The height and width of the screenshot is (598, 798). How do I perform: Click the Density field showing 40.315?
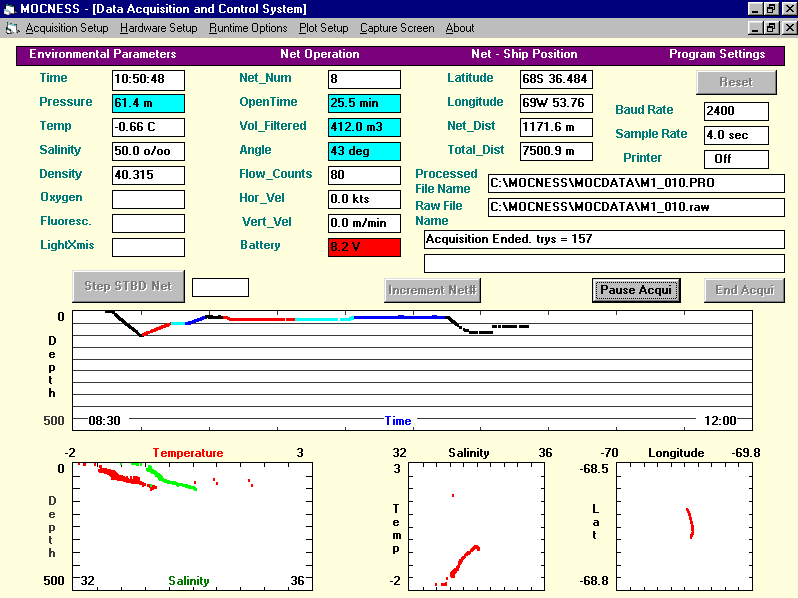point(148,175)
